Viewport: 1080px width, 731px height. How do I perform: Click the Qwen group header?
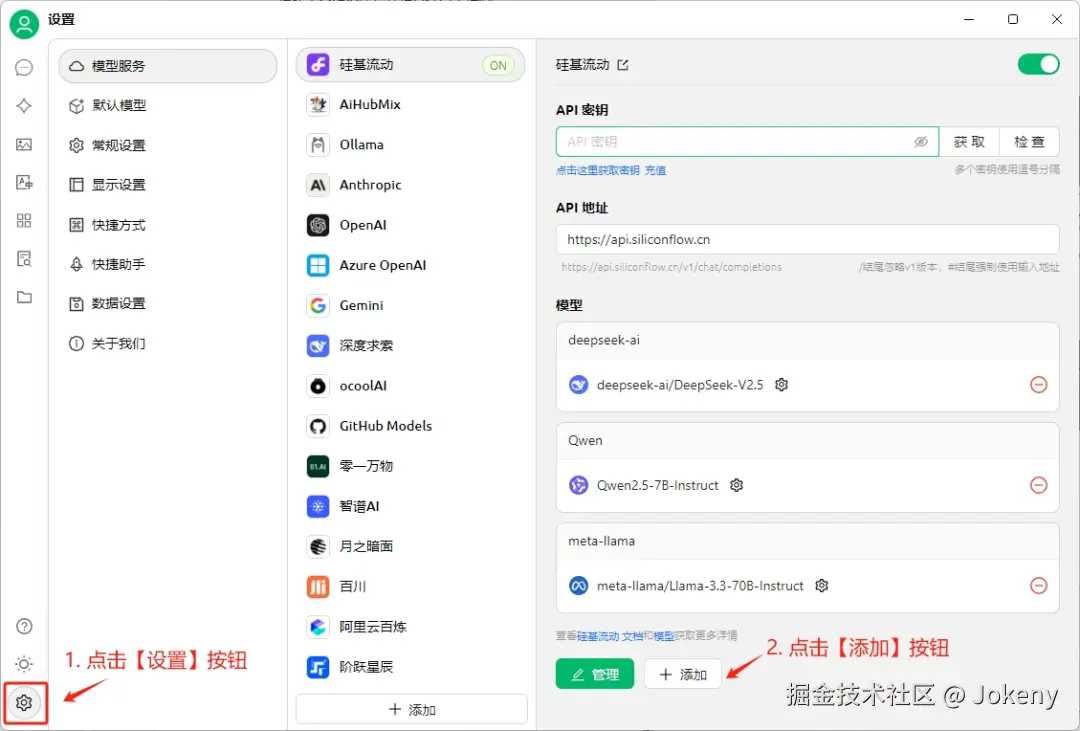pos(807,441)
